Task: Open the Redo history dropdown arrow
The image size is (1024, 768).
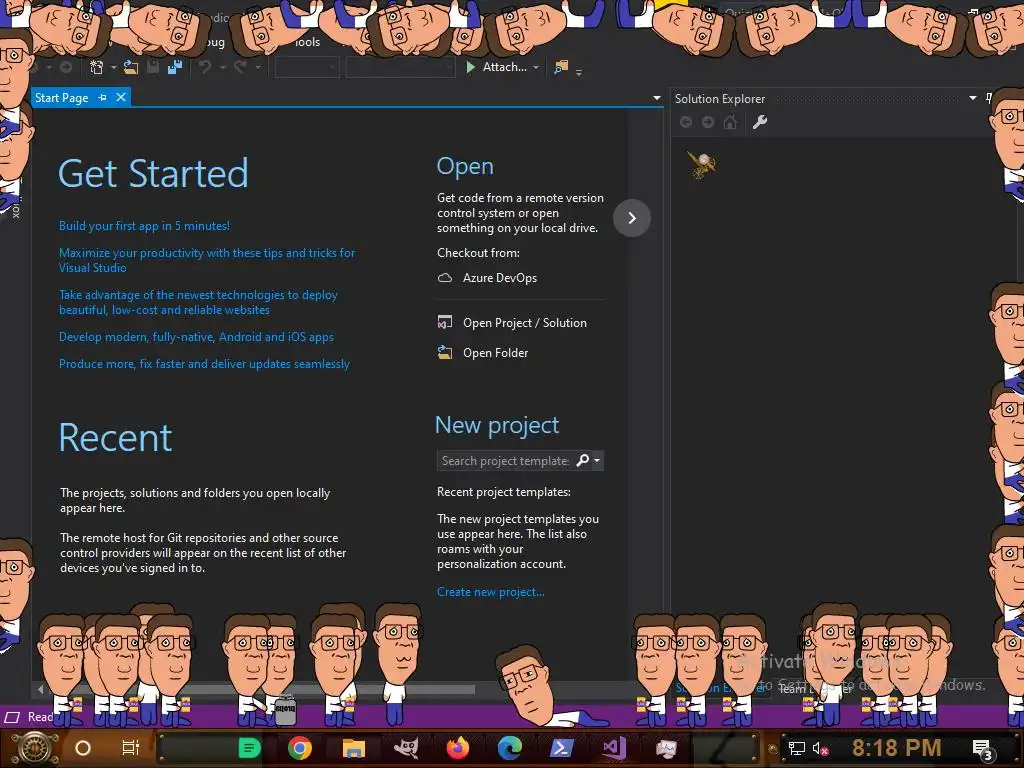Action: (x=258, y=67)
